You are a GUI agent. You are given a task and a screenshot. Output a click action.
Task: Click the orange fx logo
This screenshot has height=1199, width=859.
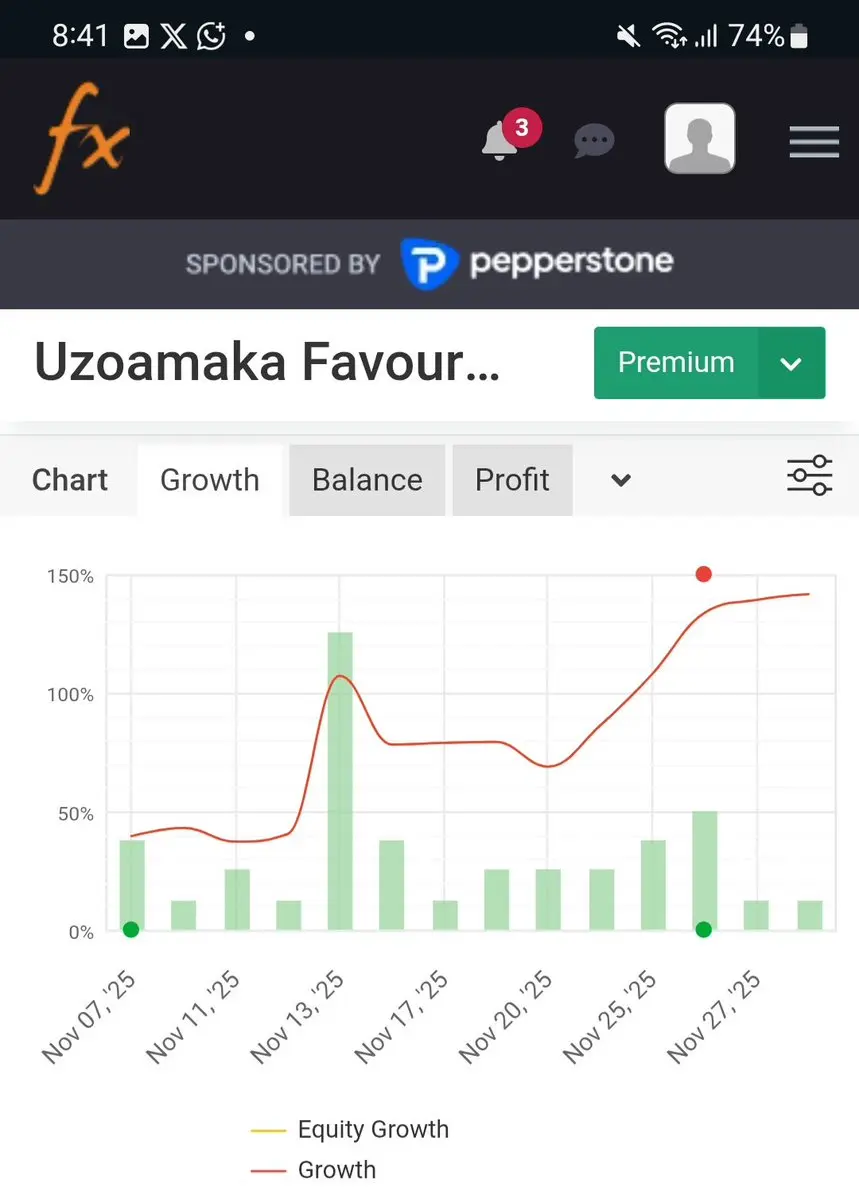point(83,138)
